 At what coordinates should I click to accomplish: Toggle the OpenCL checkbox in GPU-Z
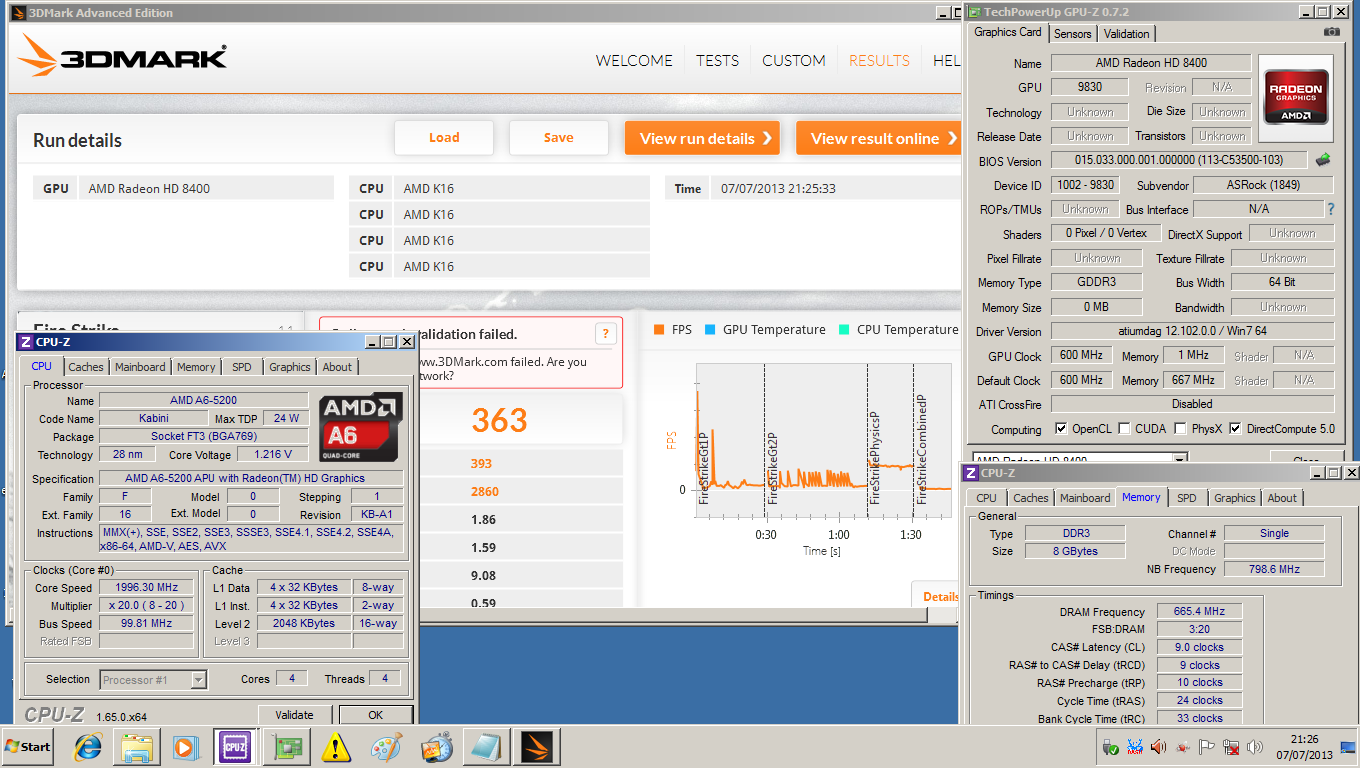1061,429
